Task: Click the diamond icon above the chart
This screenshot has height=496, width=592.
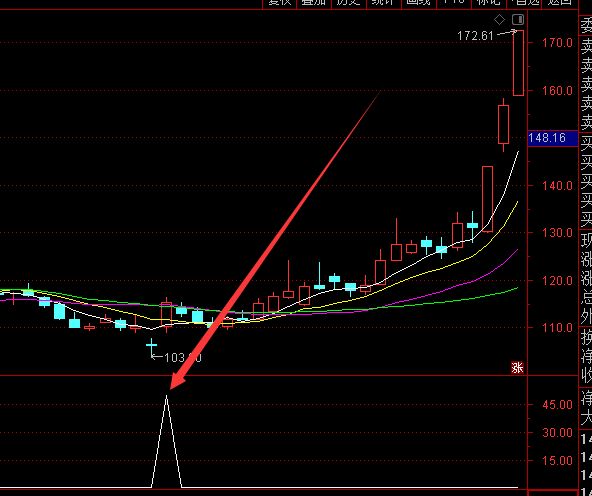Action: pyautogui.click(x=499, y=20)
